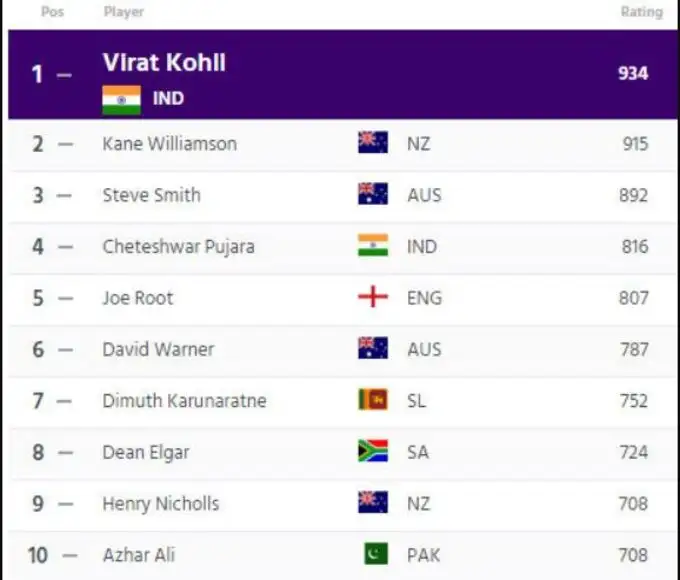The height and width of the screenshot is (580, 680).
Task: Click the India flag under Virat Kohli
Action: point(121,100)
